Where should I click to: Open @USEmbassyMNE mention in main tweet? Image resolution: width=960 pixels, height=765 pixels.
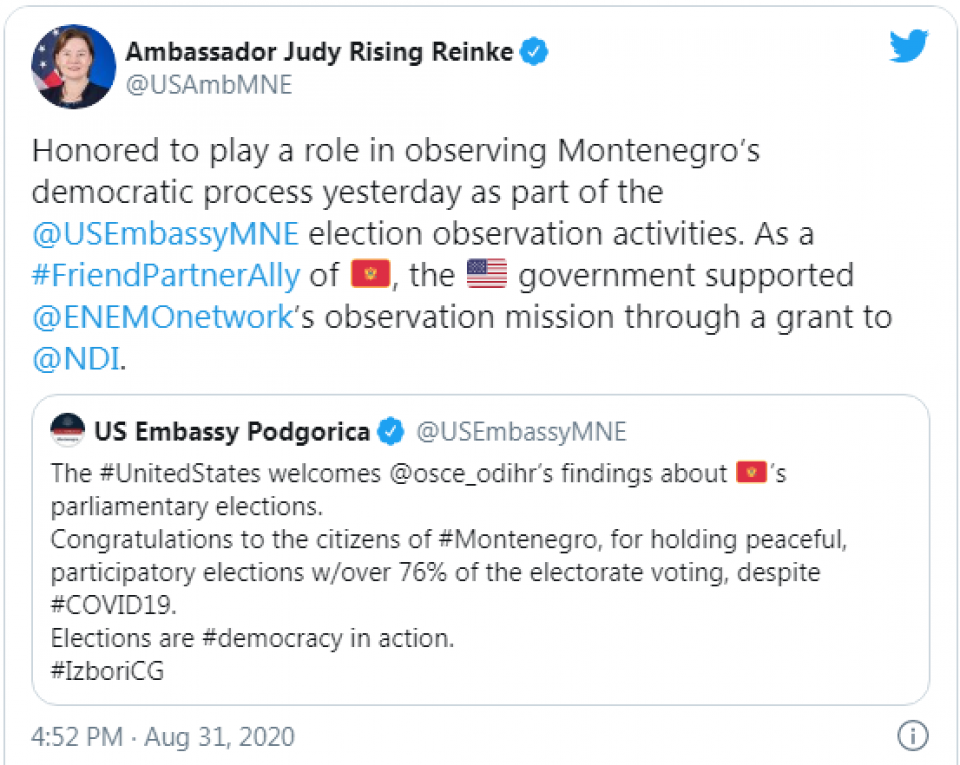click(166, 234)
